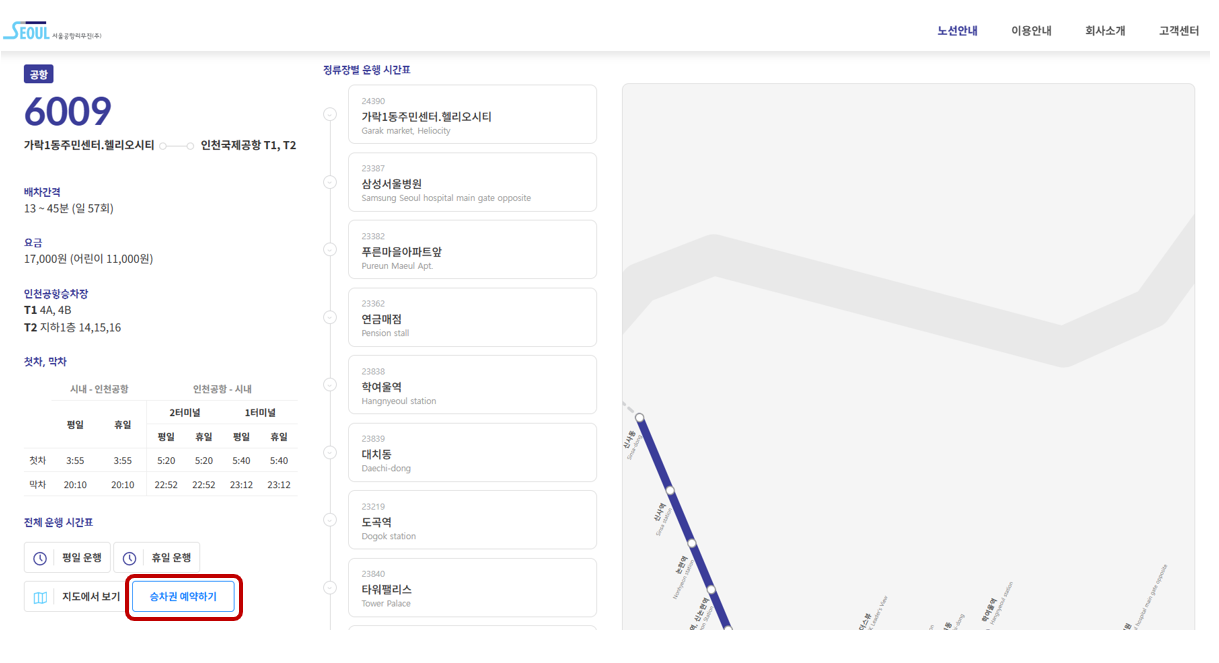Expand the 삼성서울병원 stop card
Screen dimensions: 1219x663
click(x=472, y=182)
